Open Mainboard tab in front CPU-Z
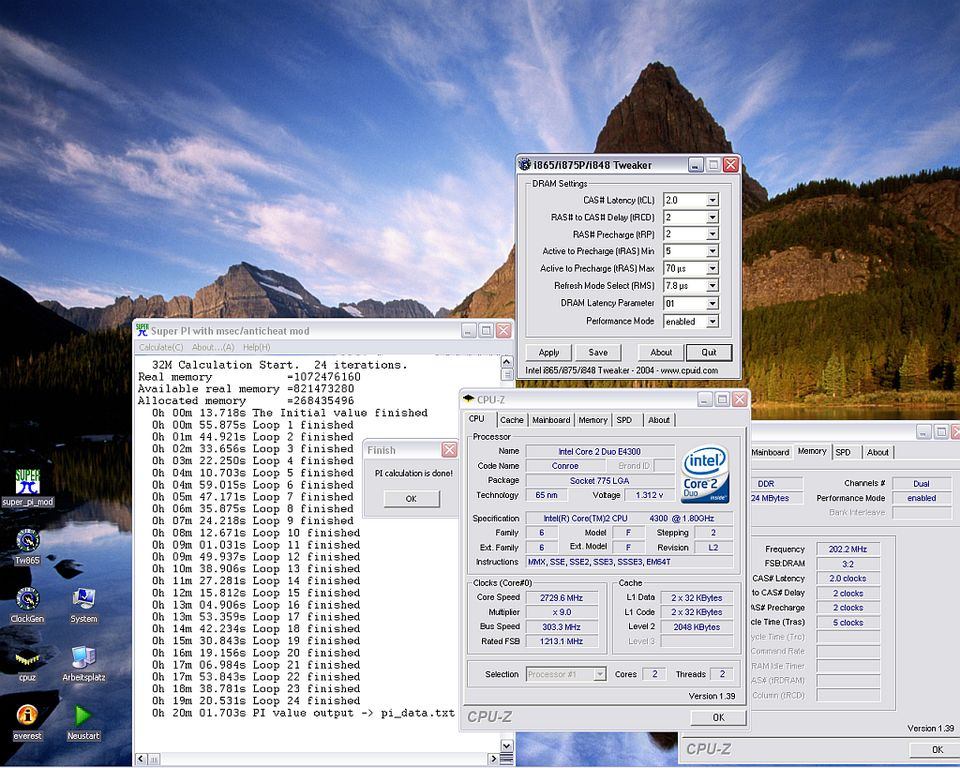960x768 pixels. [551, 420]
